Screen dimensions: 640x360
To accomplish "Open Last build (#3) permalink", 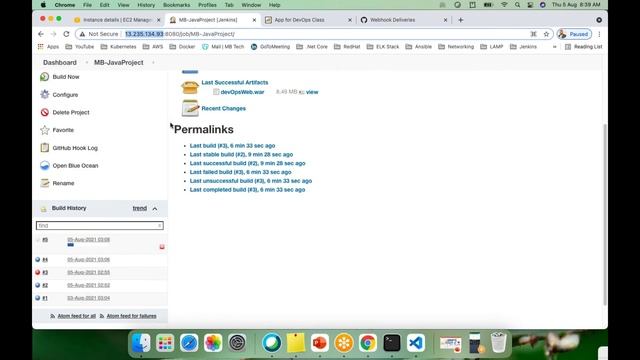I will [232, 145].
